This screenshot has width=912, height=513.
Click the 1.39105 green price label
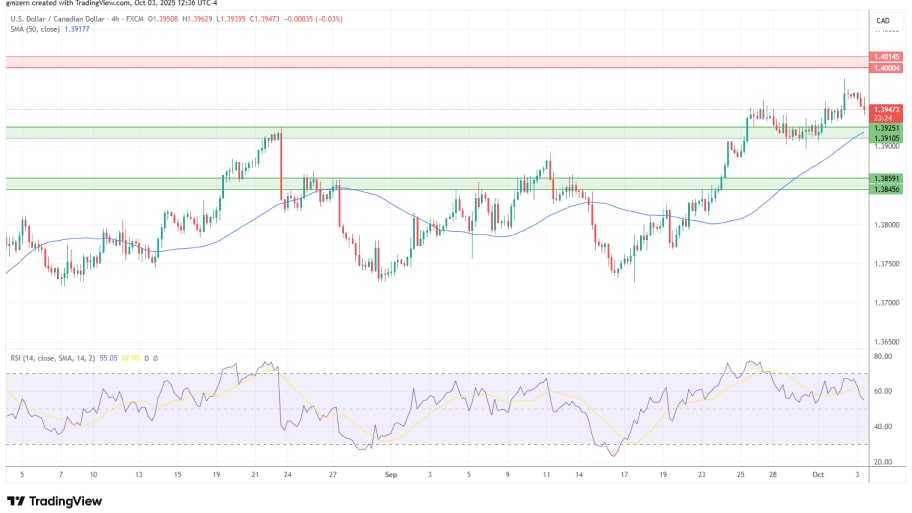(x=886, y=138)
